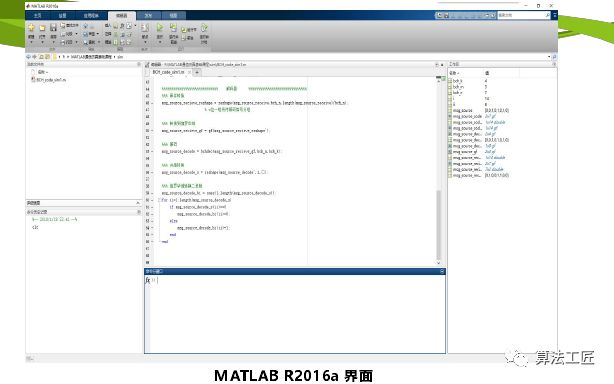
Task: Switch to the Plots (绘图) ribbon tab
Action: (63, 15)
